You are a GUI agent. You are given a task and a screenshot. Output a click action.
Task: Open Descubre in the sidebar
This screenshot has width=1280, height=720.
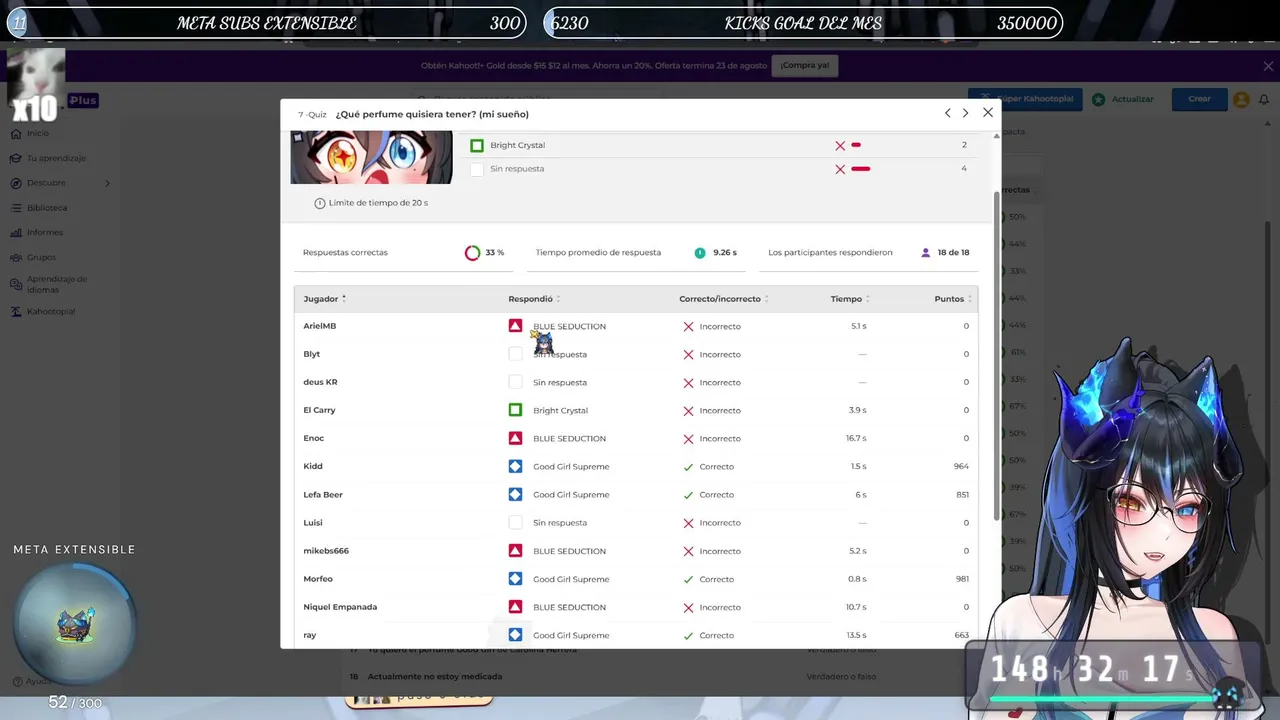click(x=46, y=183)
